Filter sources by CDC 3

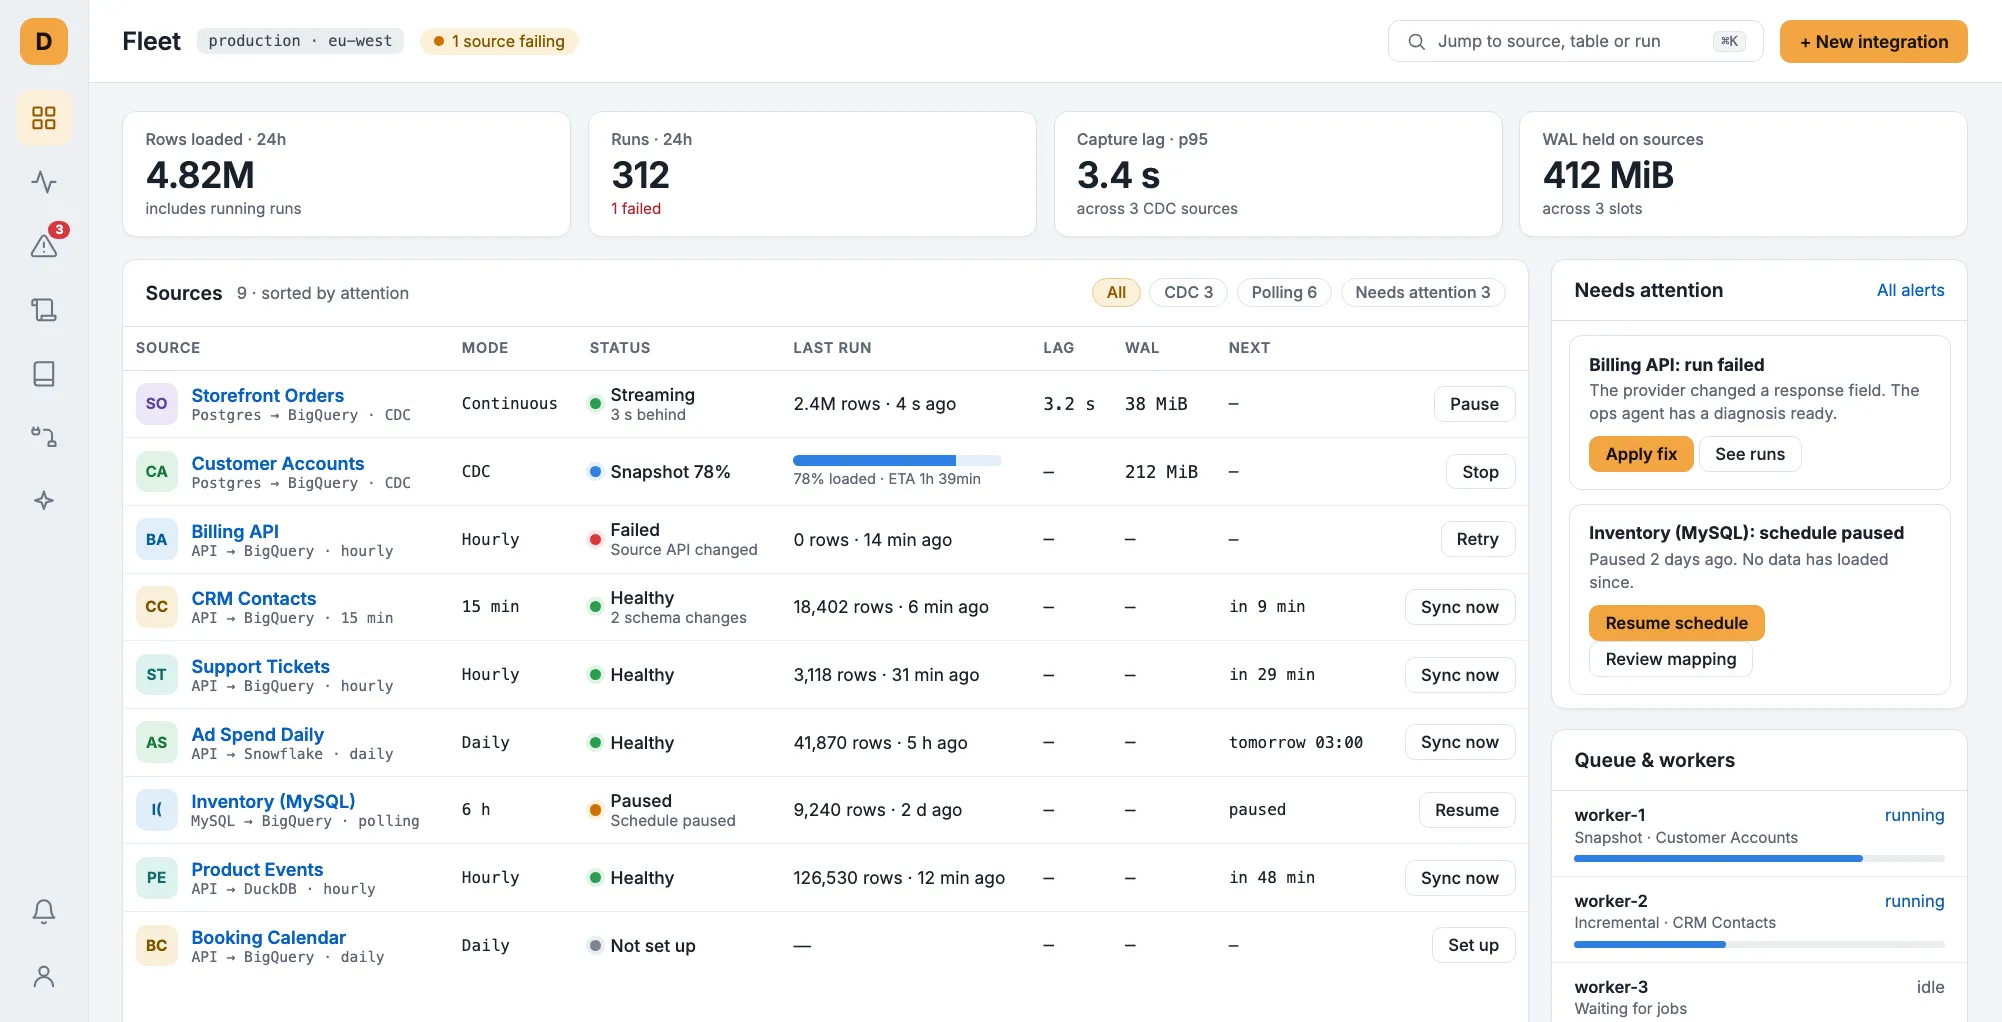click(1188, 292)
